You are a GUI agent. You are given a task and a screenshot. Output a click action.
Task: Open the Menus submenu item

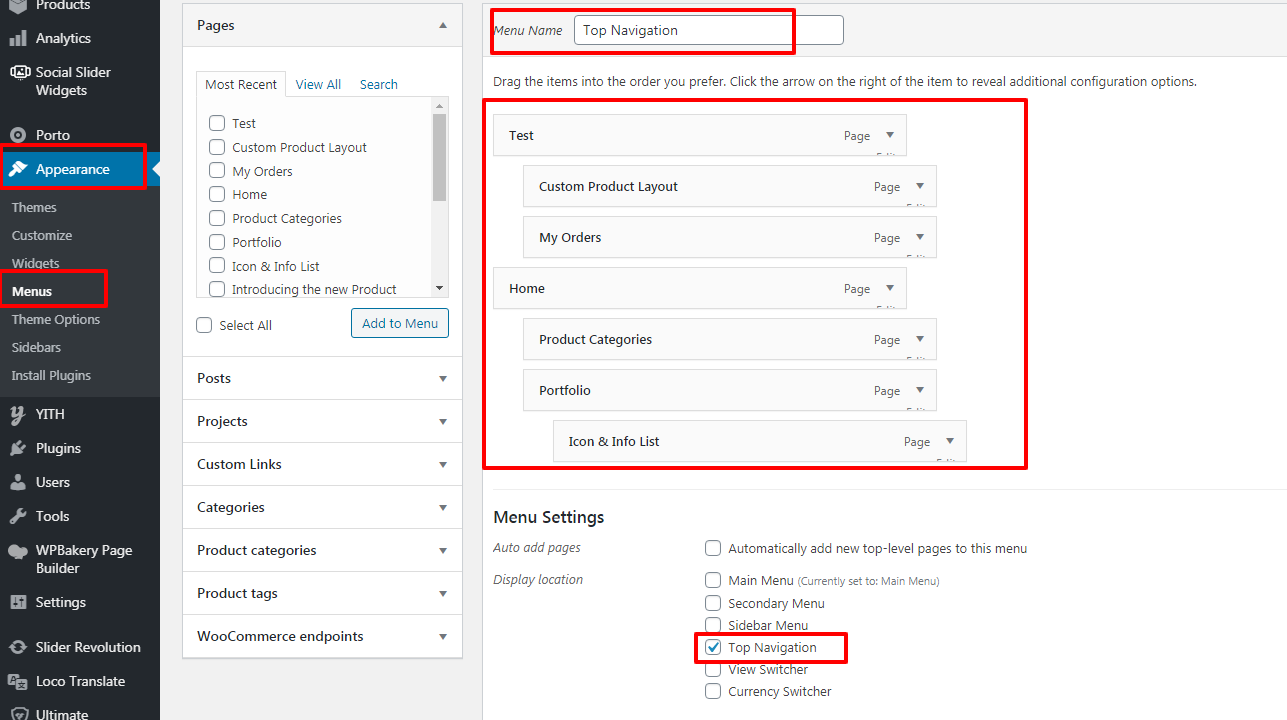point(32,291)
